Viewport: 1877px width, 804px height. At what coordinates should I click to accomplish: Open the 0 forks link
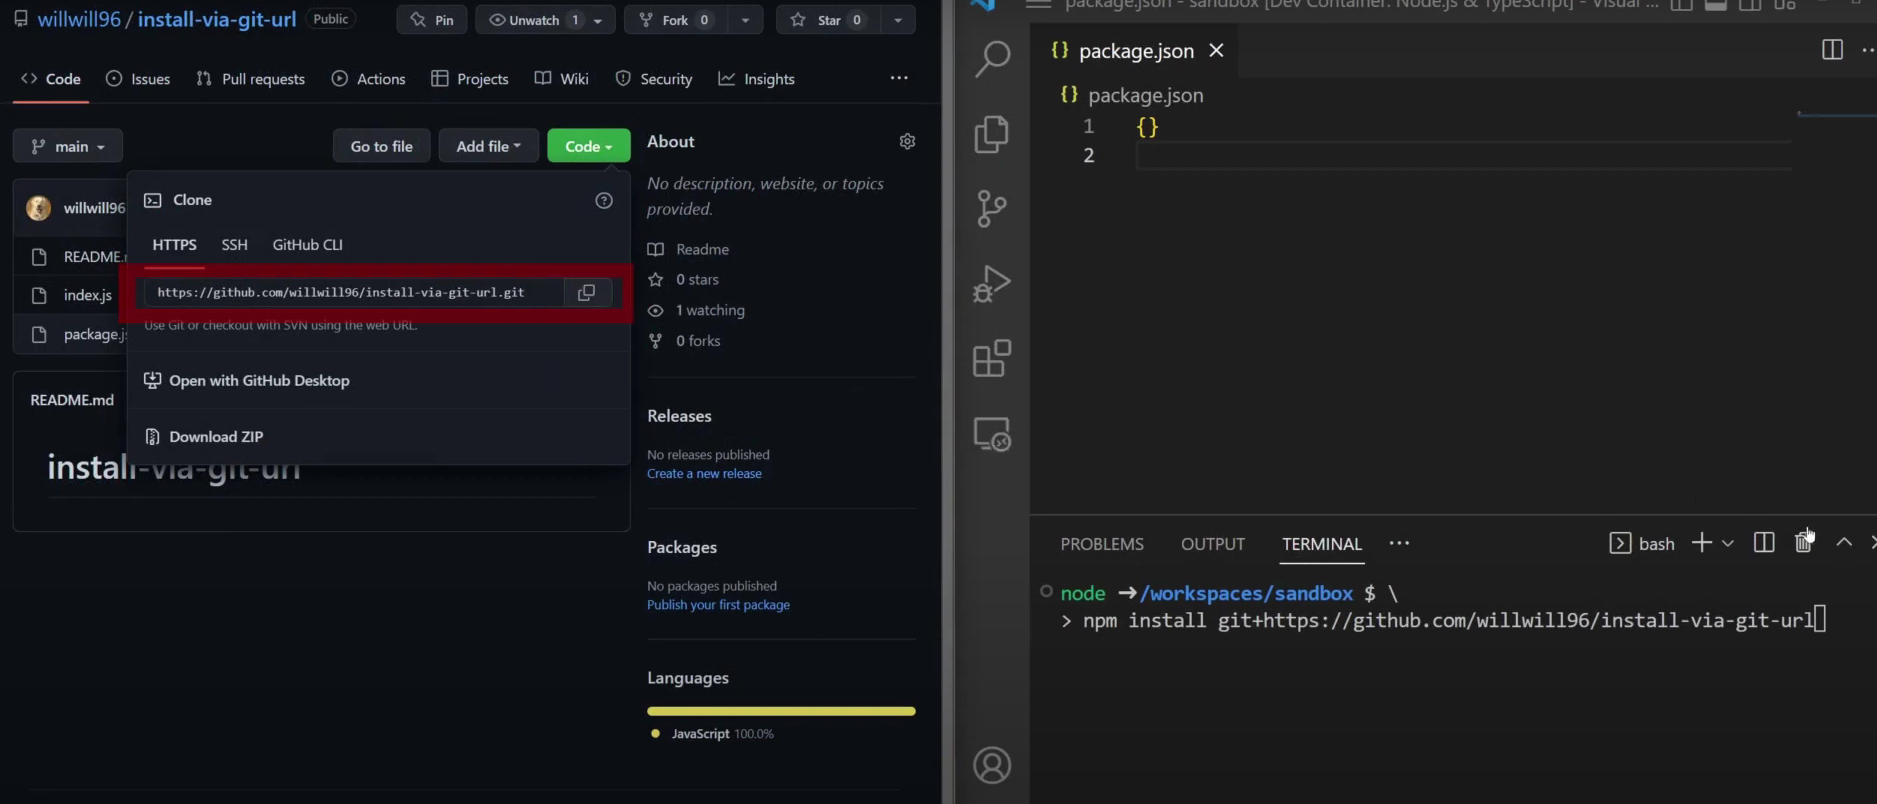click(685, 341)
